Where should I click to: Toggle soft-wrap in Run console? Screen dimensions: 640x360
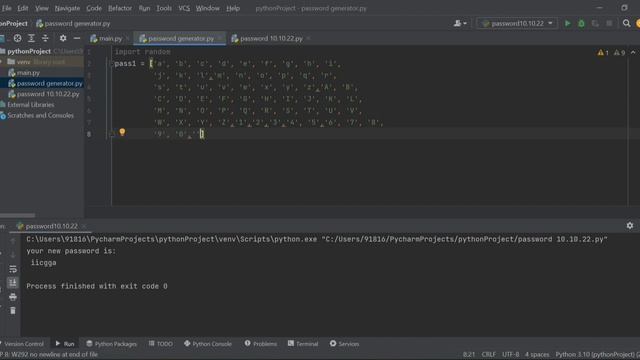pyautogui.click(x=13, y=269)
